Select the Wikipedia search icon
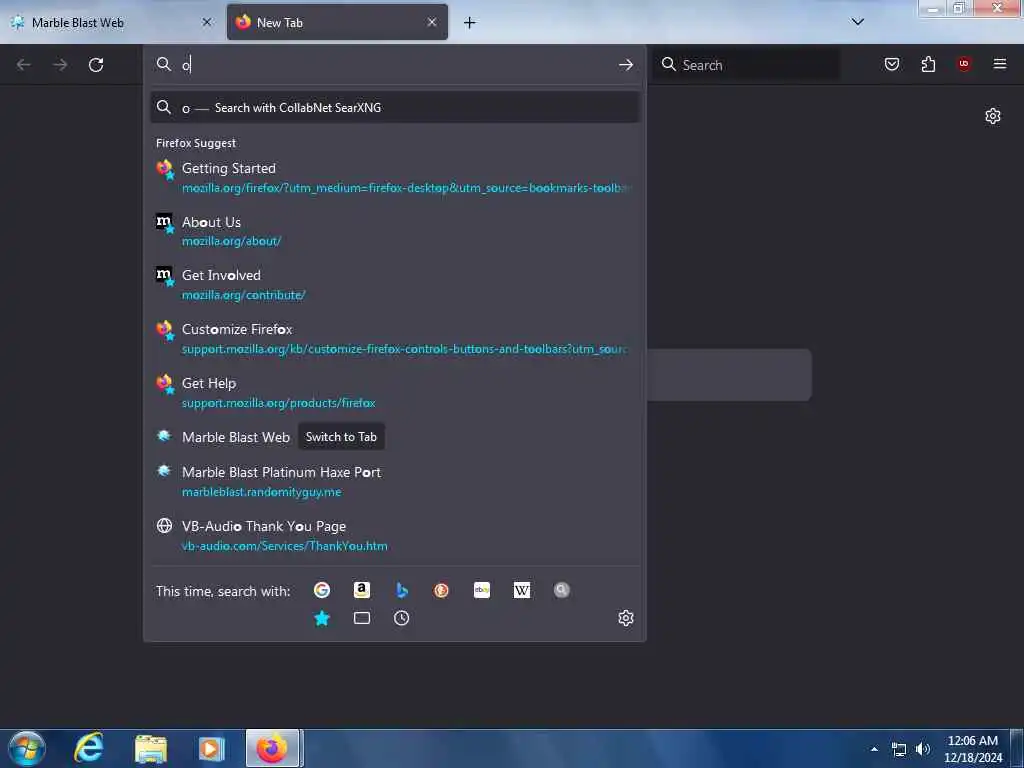1024x768 pixels. [522, 590]
